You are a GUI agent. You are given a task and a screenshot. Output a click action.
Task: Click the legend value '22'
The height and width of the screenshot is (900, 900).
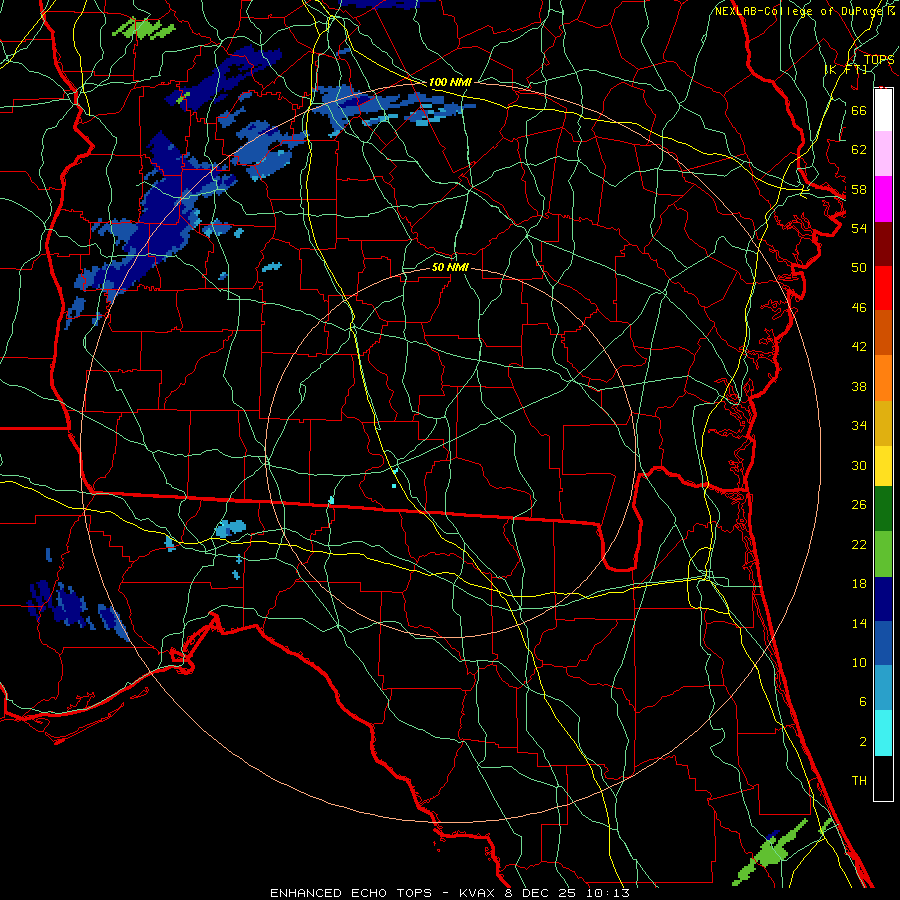pos(859,544)
